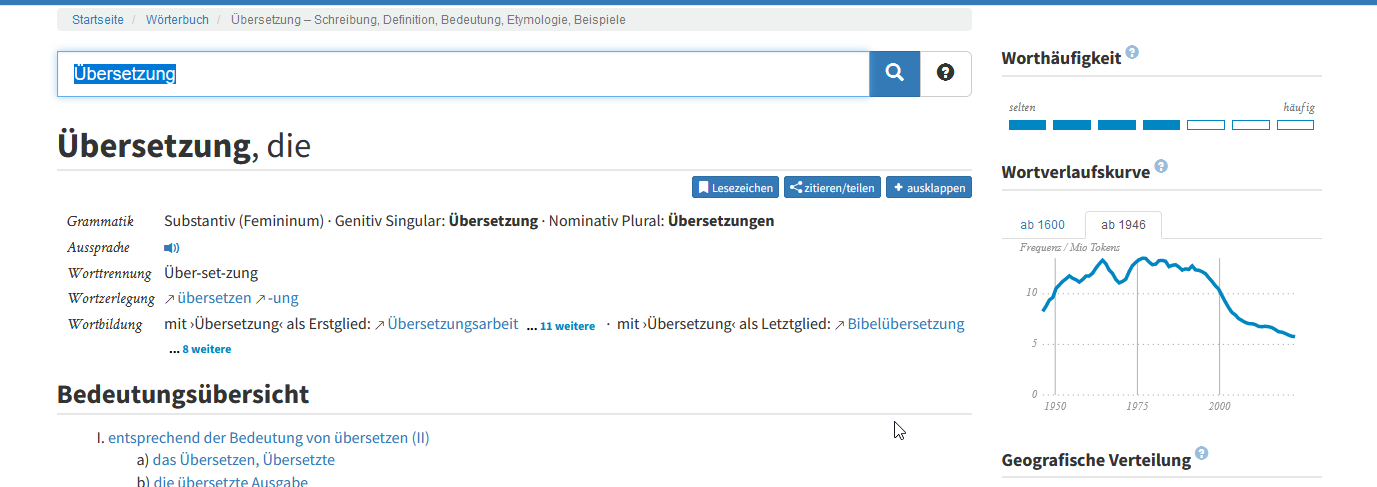This screenshot has width=1377, height=487.
Task: Click the headword 'Übersetzung, die'
Action: [184, 146]
